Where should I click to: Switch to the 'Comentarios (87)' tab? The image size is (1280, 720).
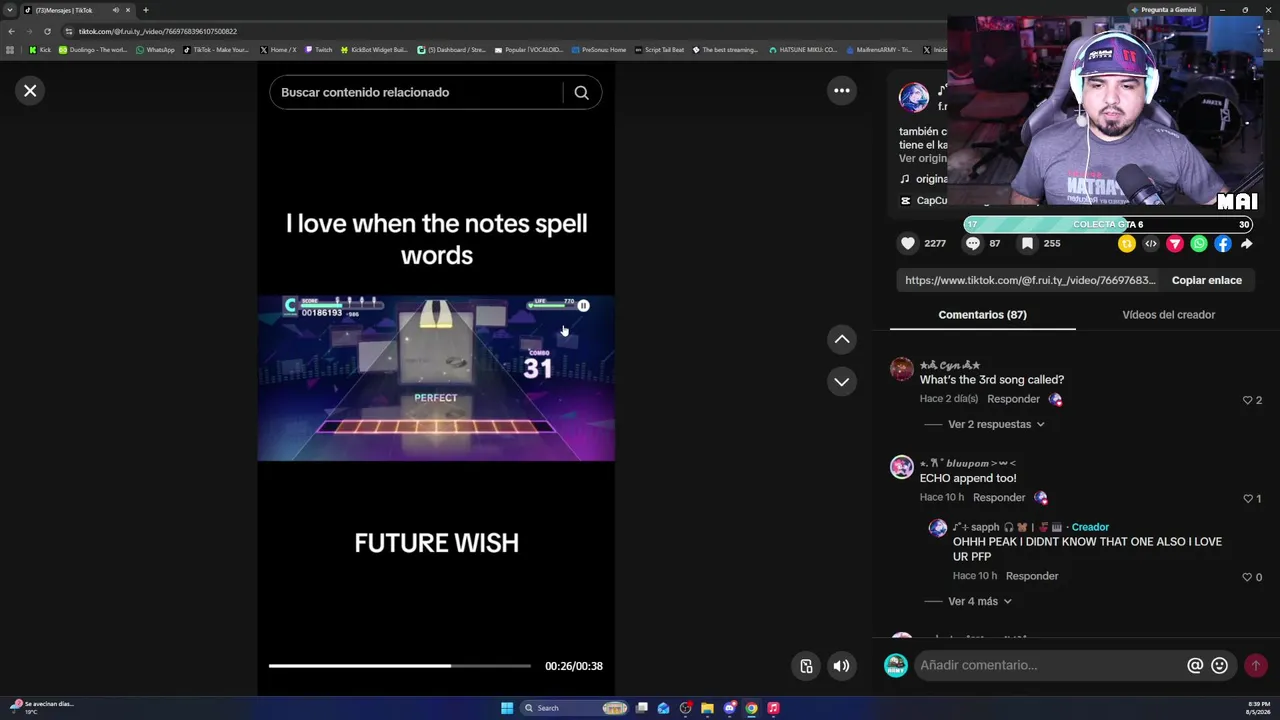click(x=982, y=315)
